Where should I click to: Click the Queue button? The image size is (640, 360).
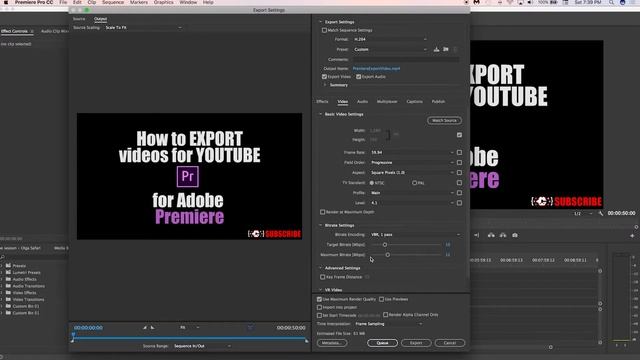(382, 343)
